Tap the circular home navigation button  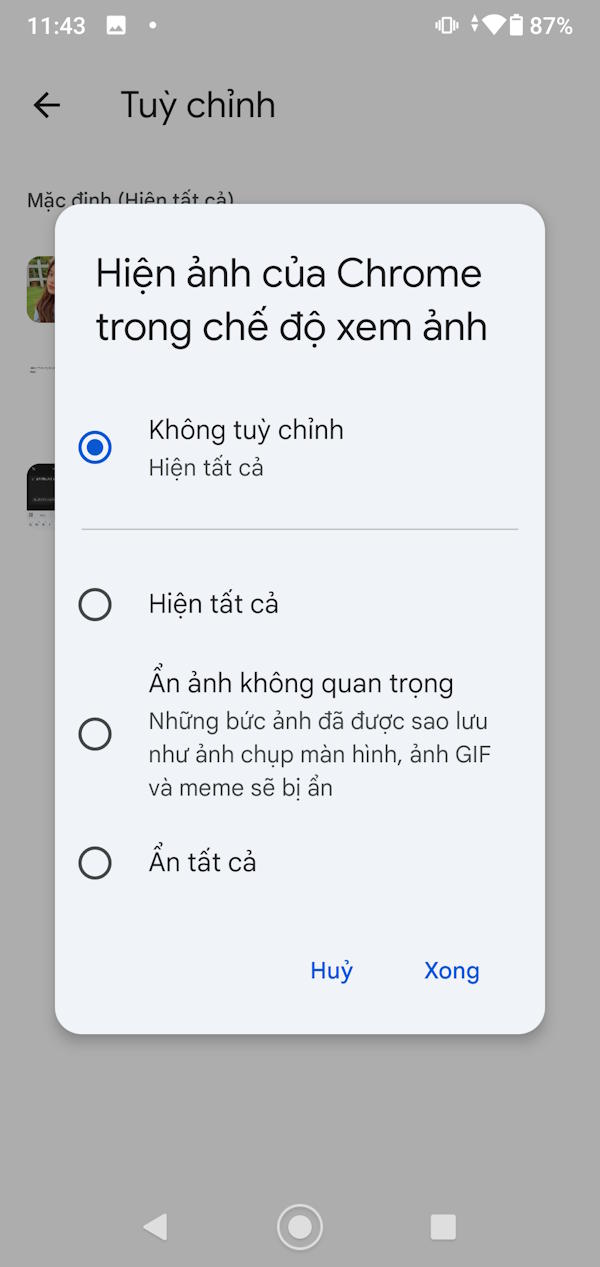(299, 1225)
